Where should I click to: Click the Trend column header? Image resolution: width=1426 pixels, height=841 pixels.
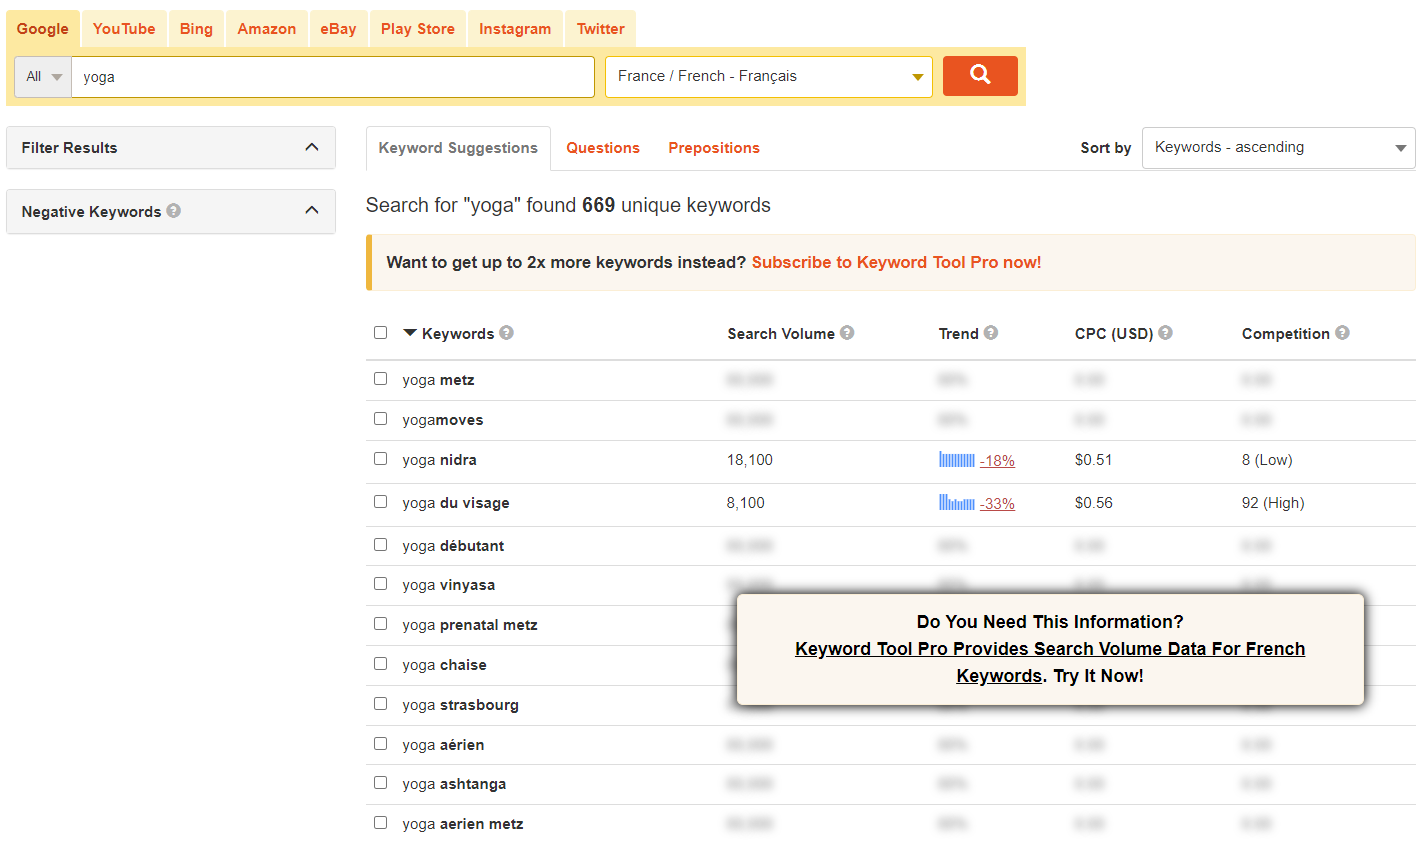point(958,334)
